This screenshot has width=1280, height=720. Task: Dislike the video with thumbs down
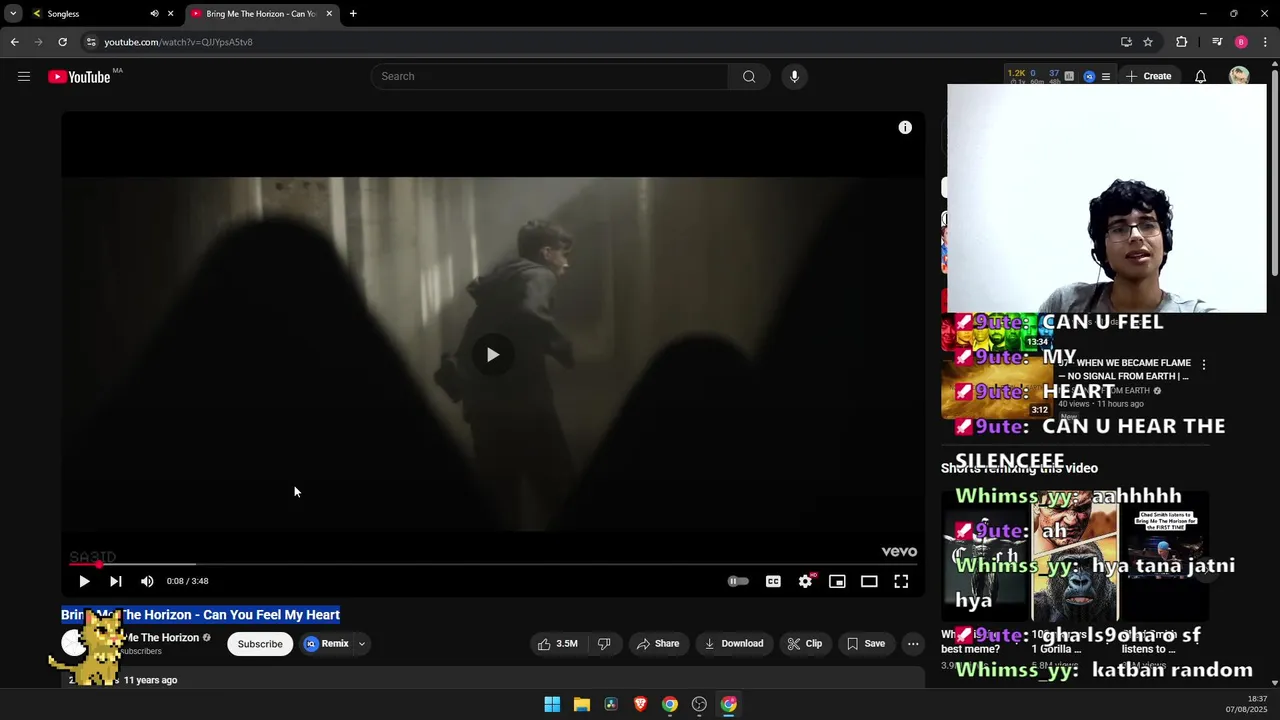coord(604,644)
